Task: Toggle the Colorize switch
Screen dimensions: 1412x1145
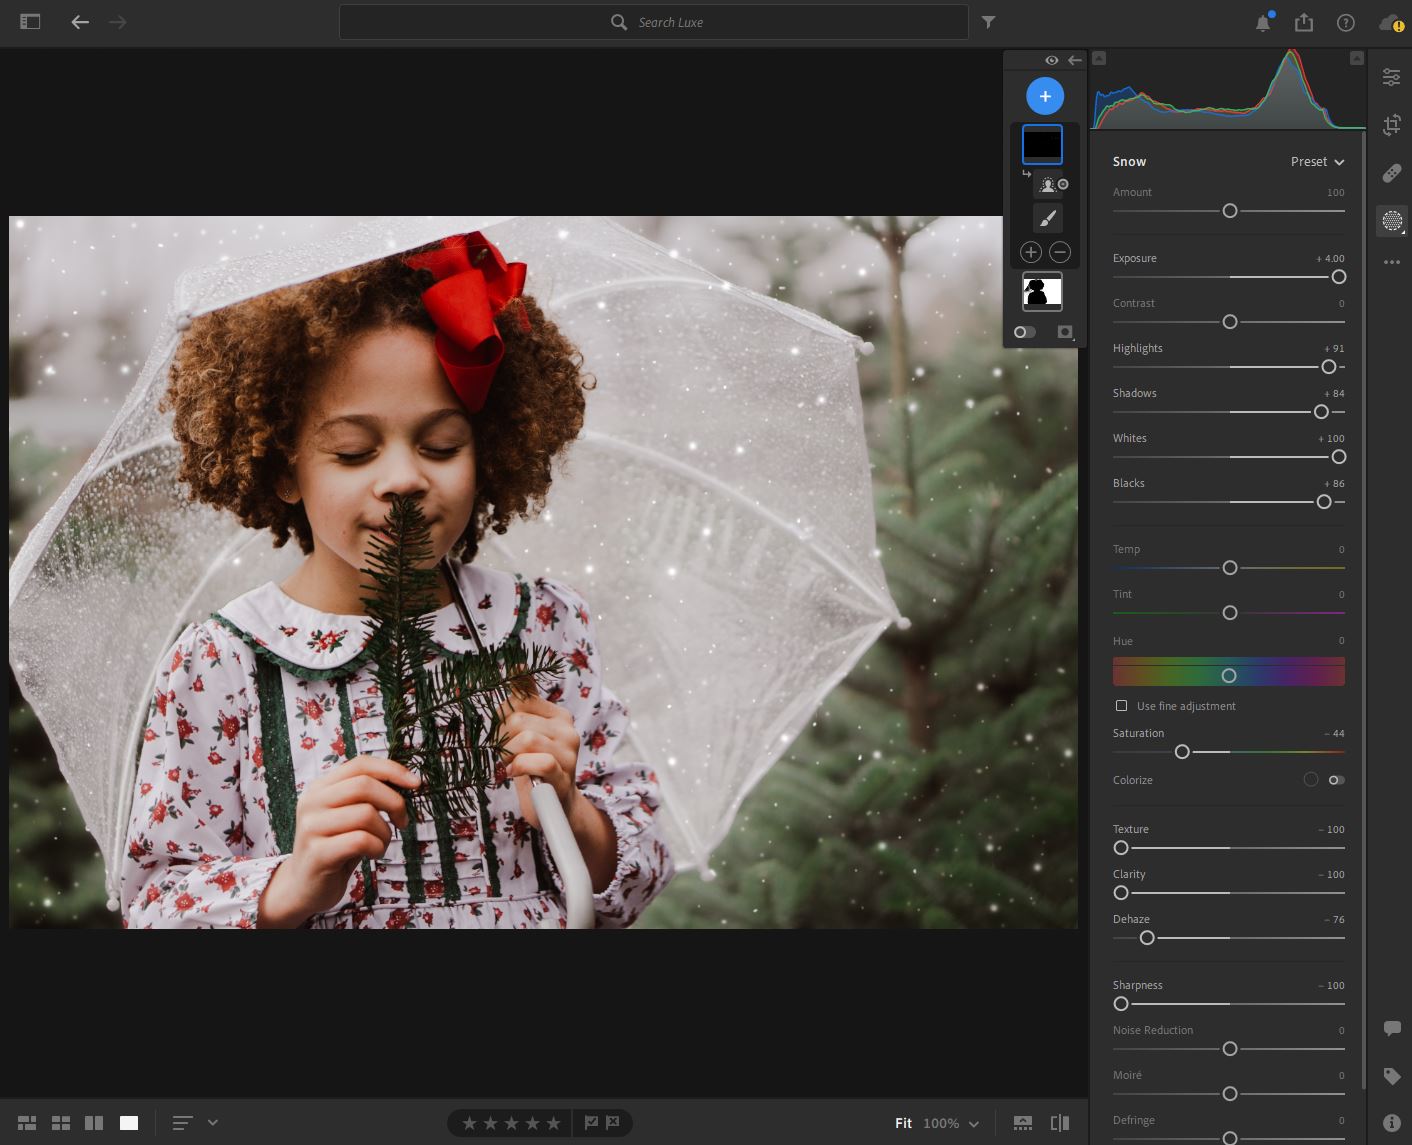Action: coord(1336,780)
